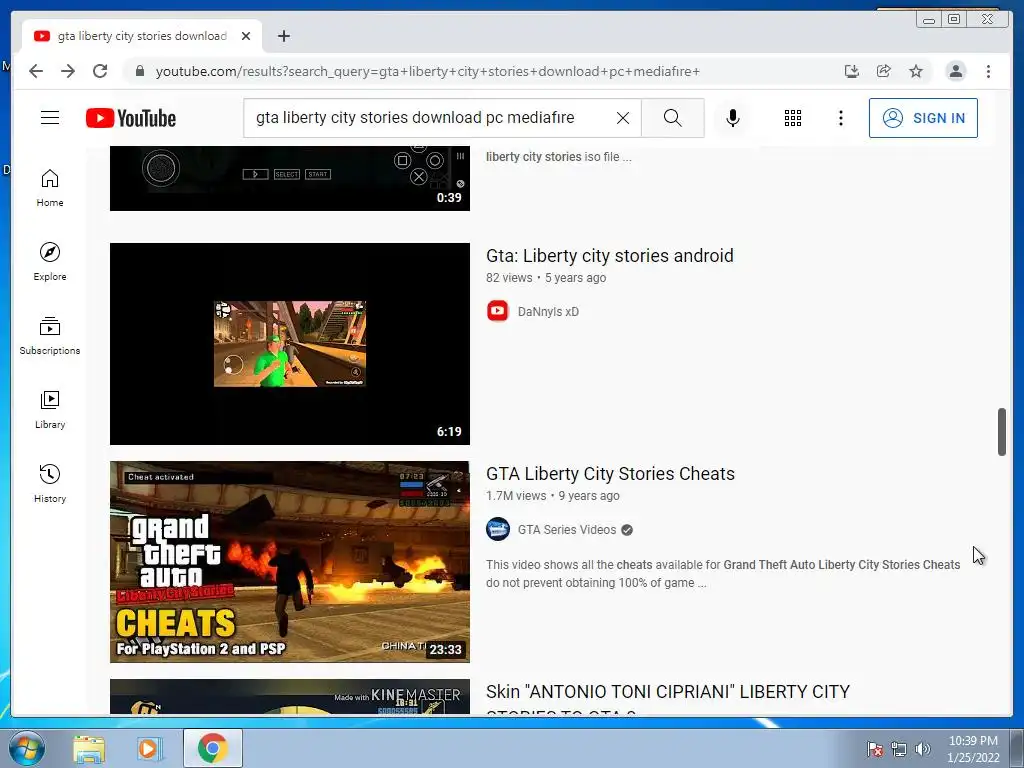Visit the GTA Series Videos channel name
The width and height of the screenshot is (1024, 768).
566,530
